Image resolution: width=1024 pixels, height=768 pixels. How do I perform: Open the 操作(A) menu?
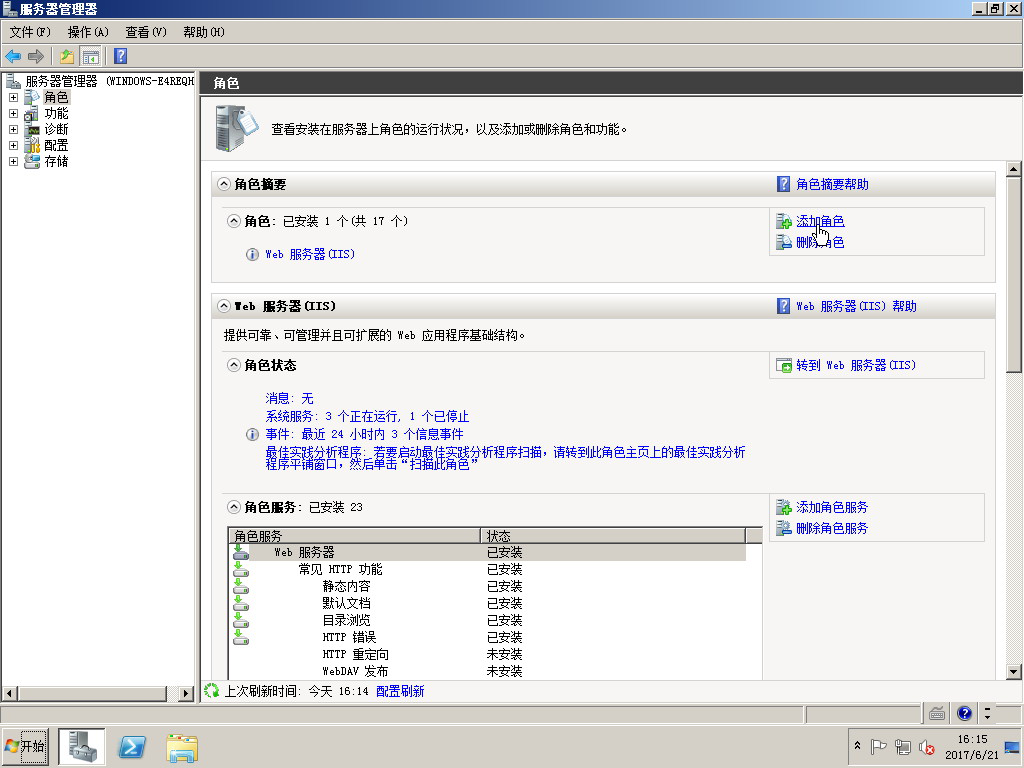click(88, 32)
